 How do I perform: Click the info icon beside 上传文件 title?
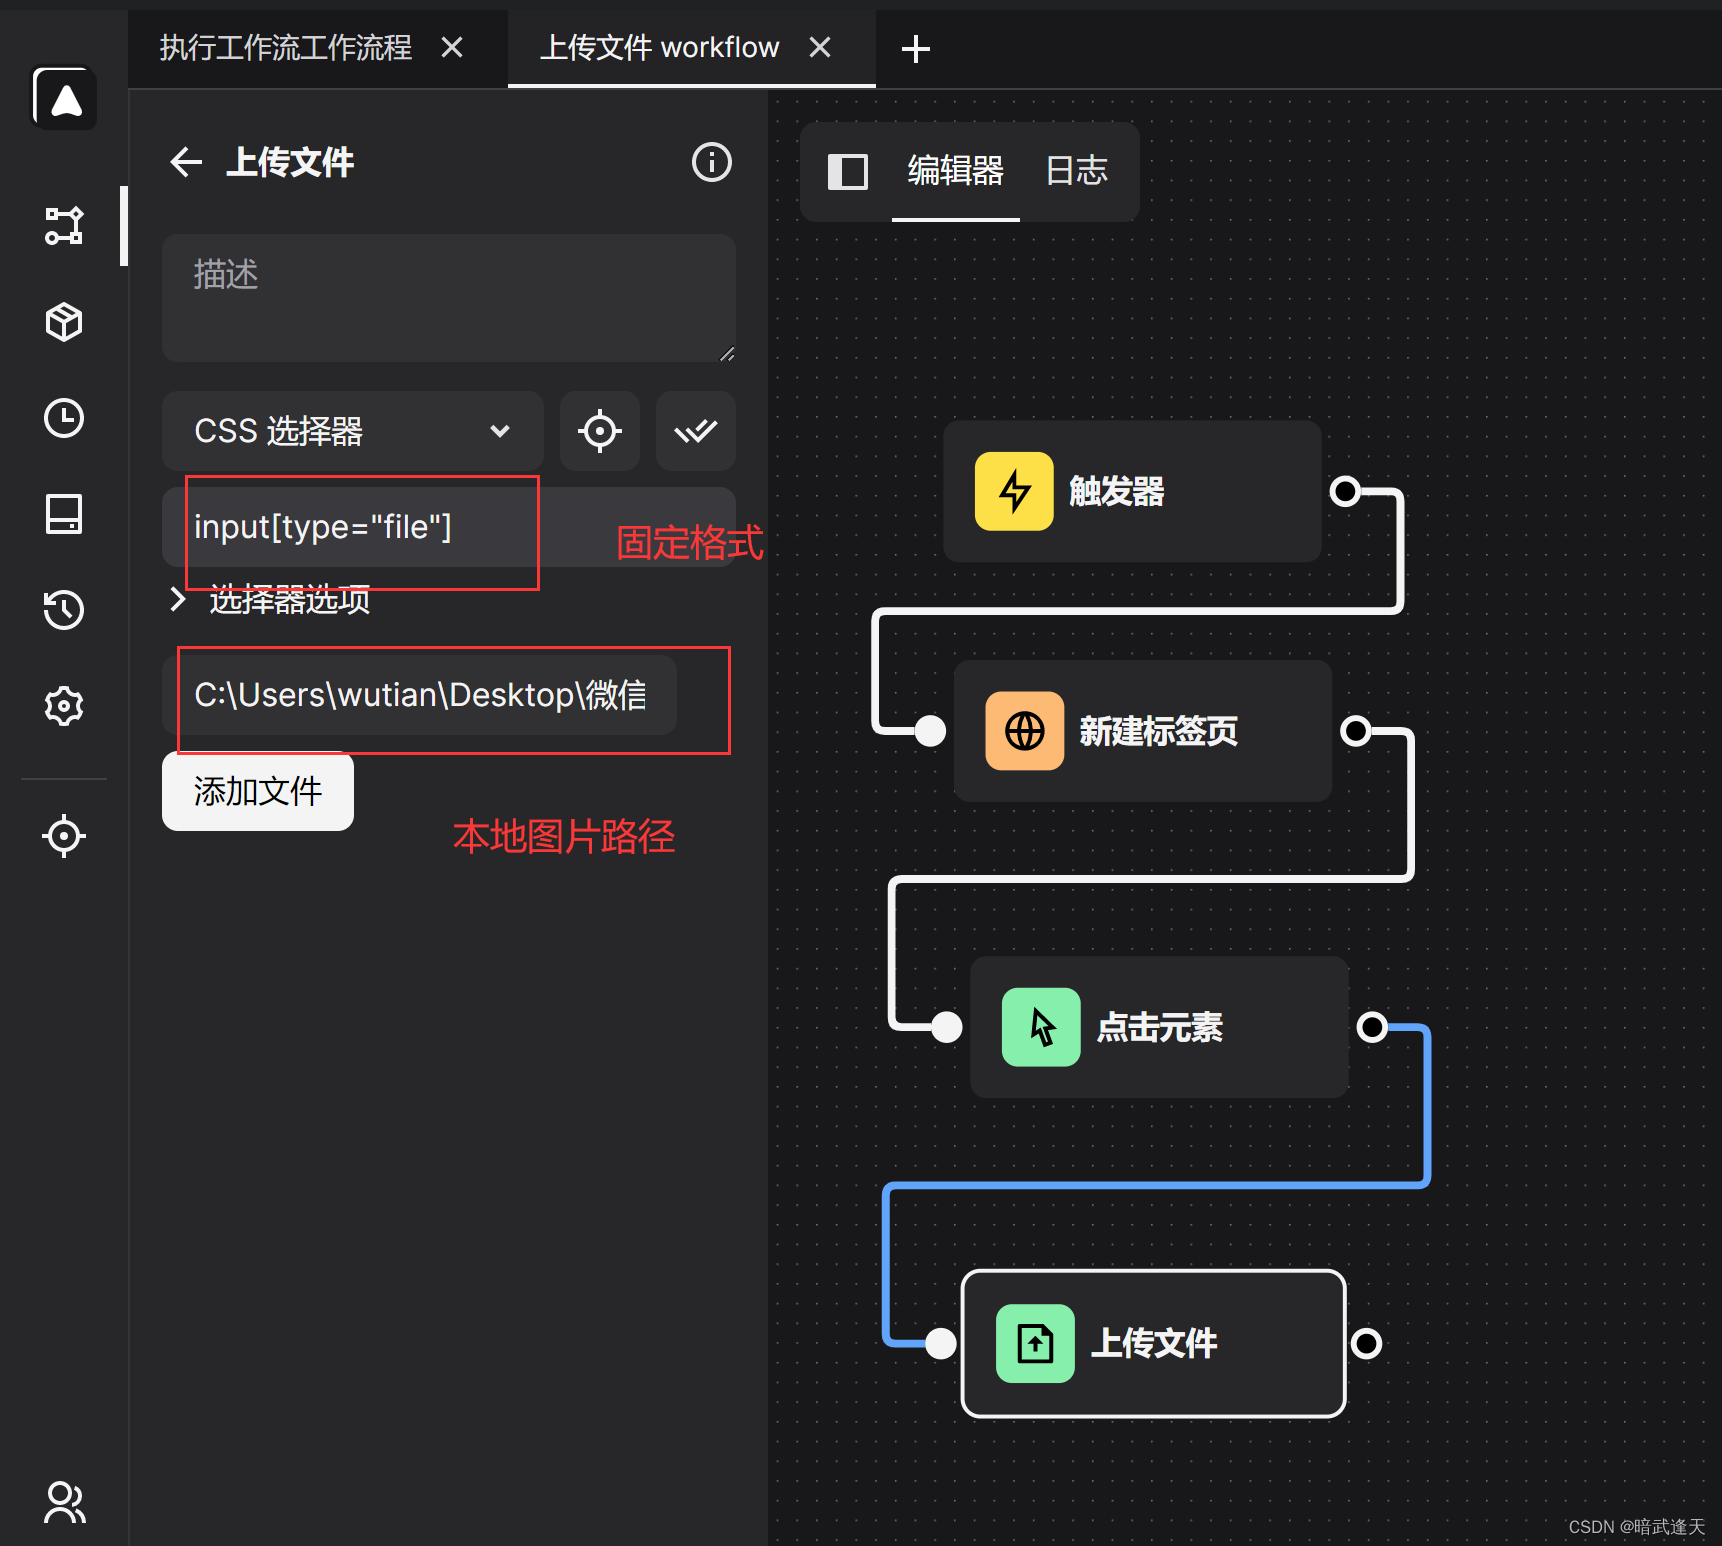click(x=711, y=162)
